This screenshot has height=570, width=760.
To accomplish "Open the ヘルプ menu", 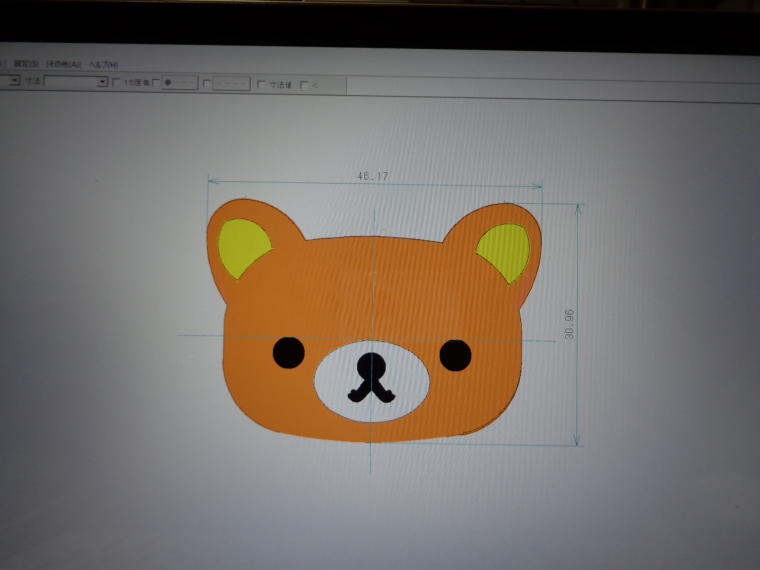I will [x=103, y=65].
